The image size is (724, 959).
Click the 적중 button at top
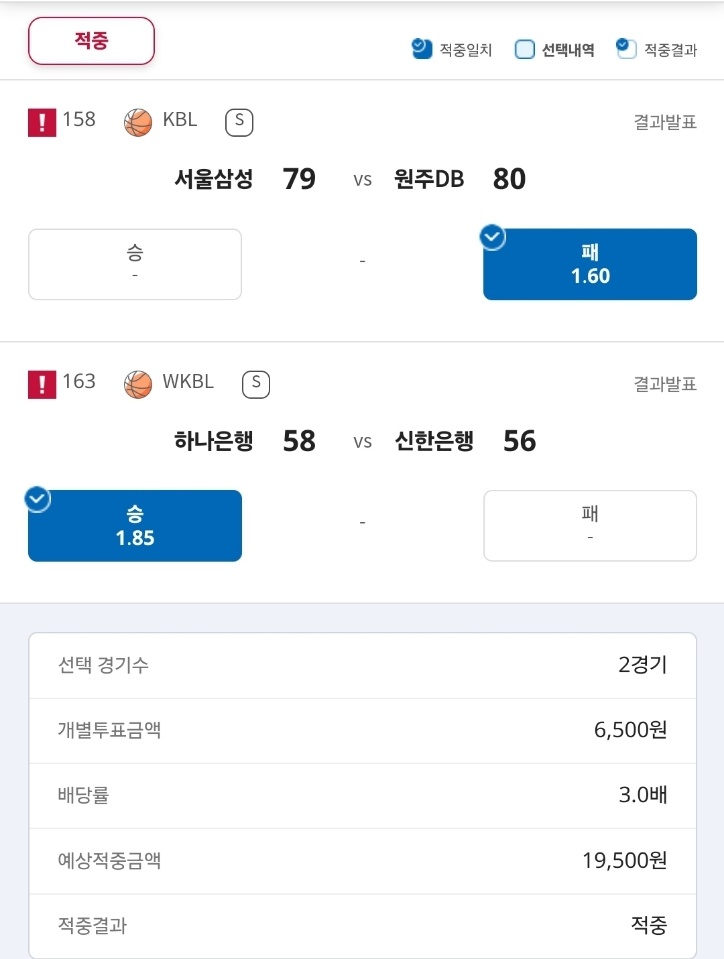coord(91,41)
